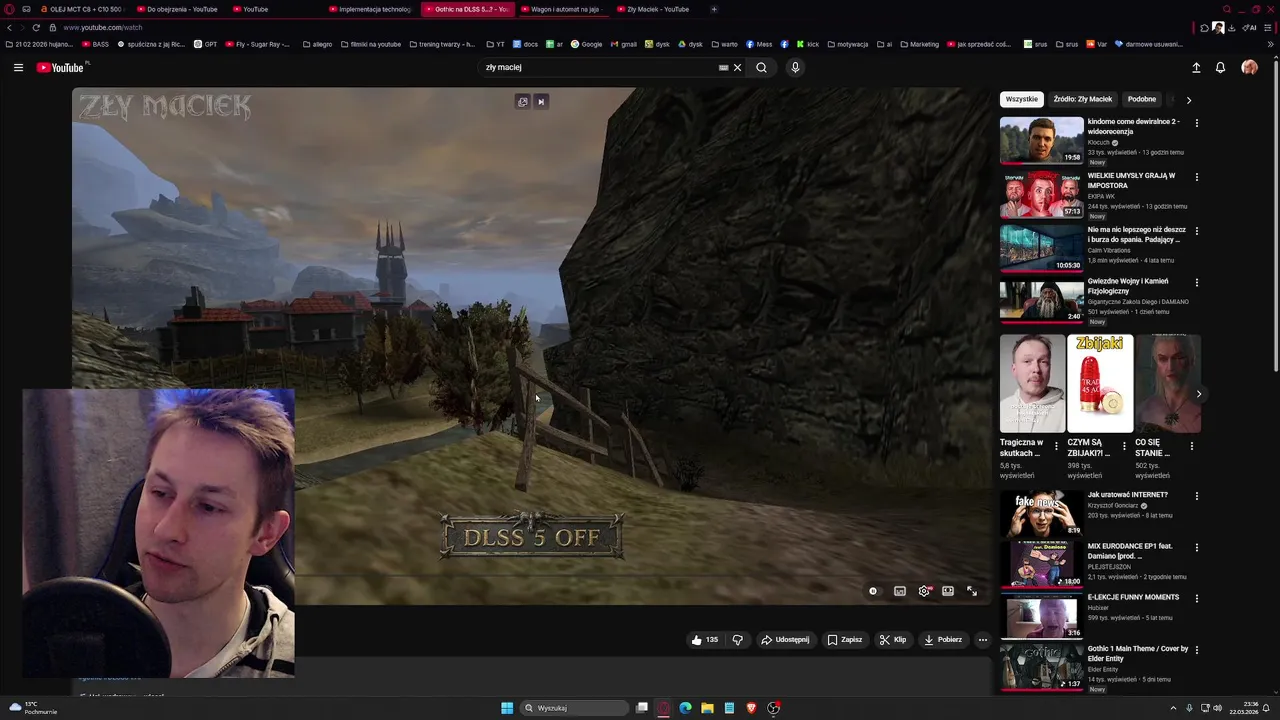
Task: Go to YouTube home via logo
Action: click(60, 67)
